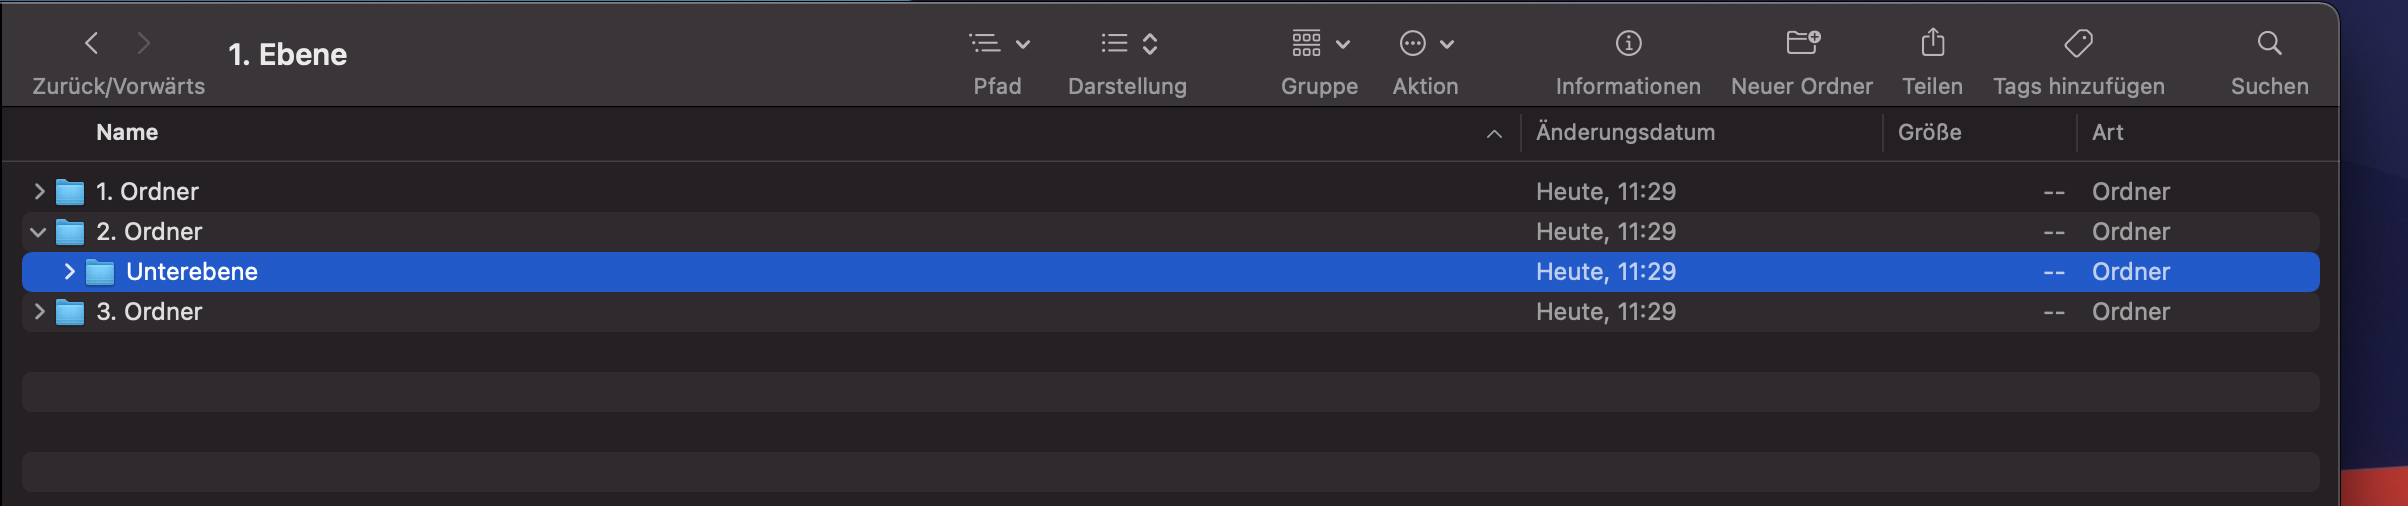Sort by the Name column header

click(127, 133)
